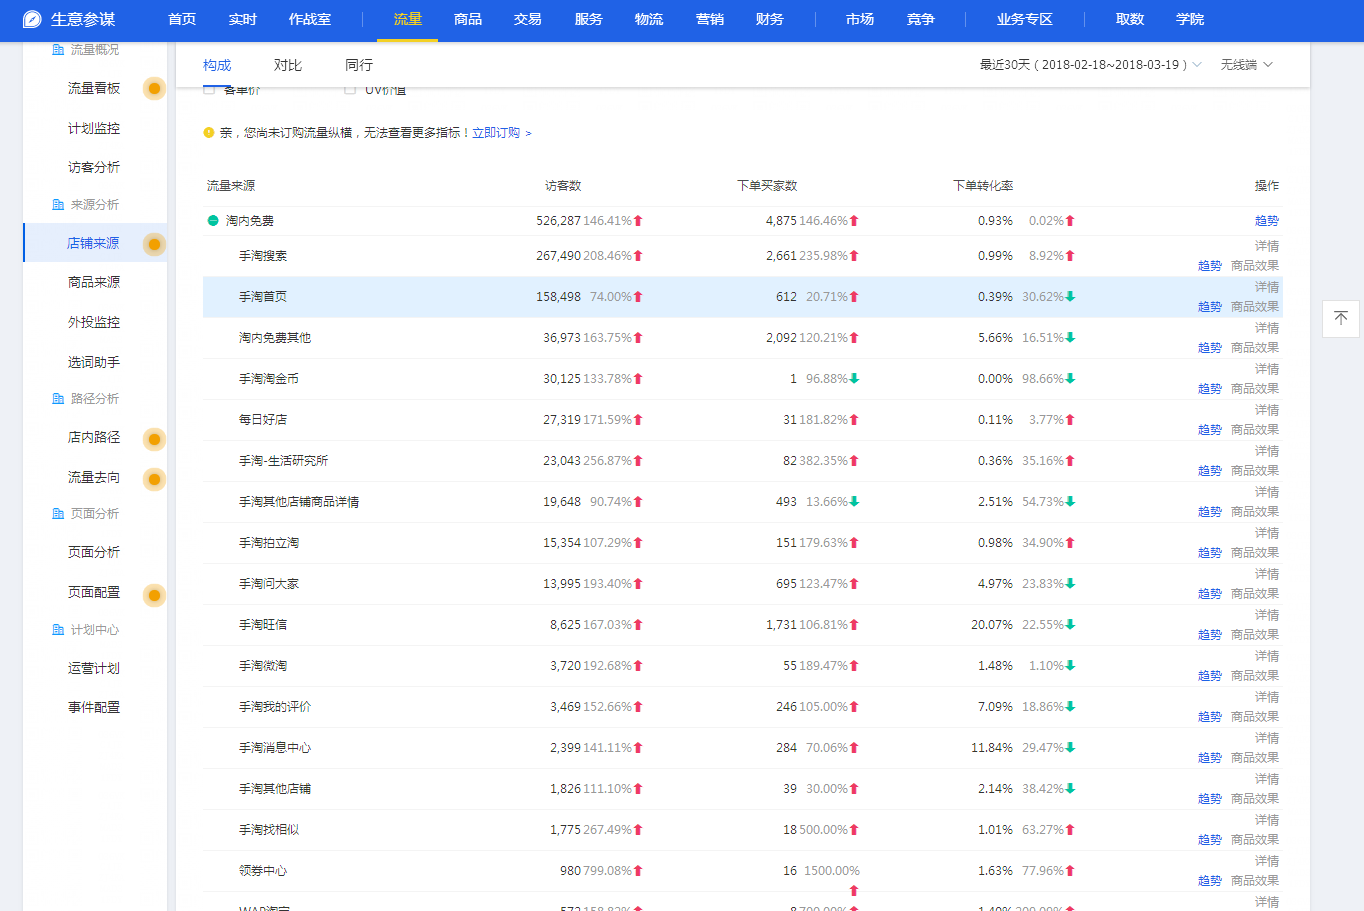Open 商品来源 in the sidebar

click(94, 282)
